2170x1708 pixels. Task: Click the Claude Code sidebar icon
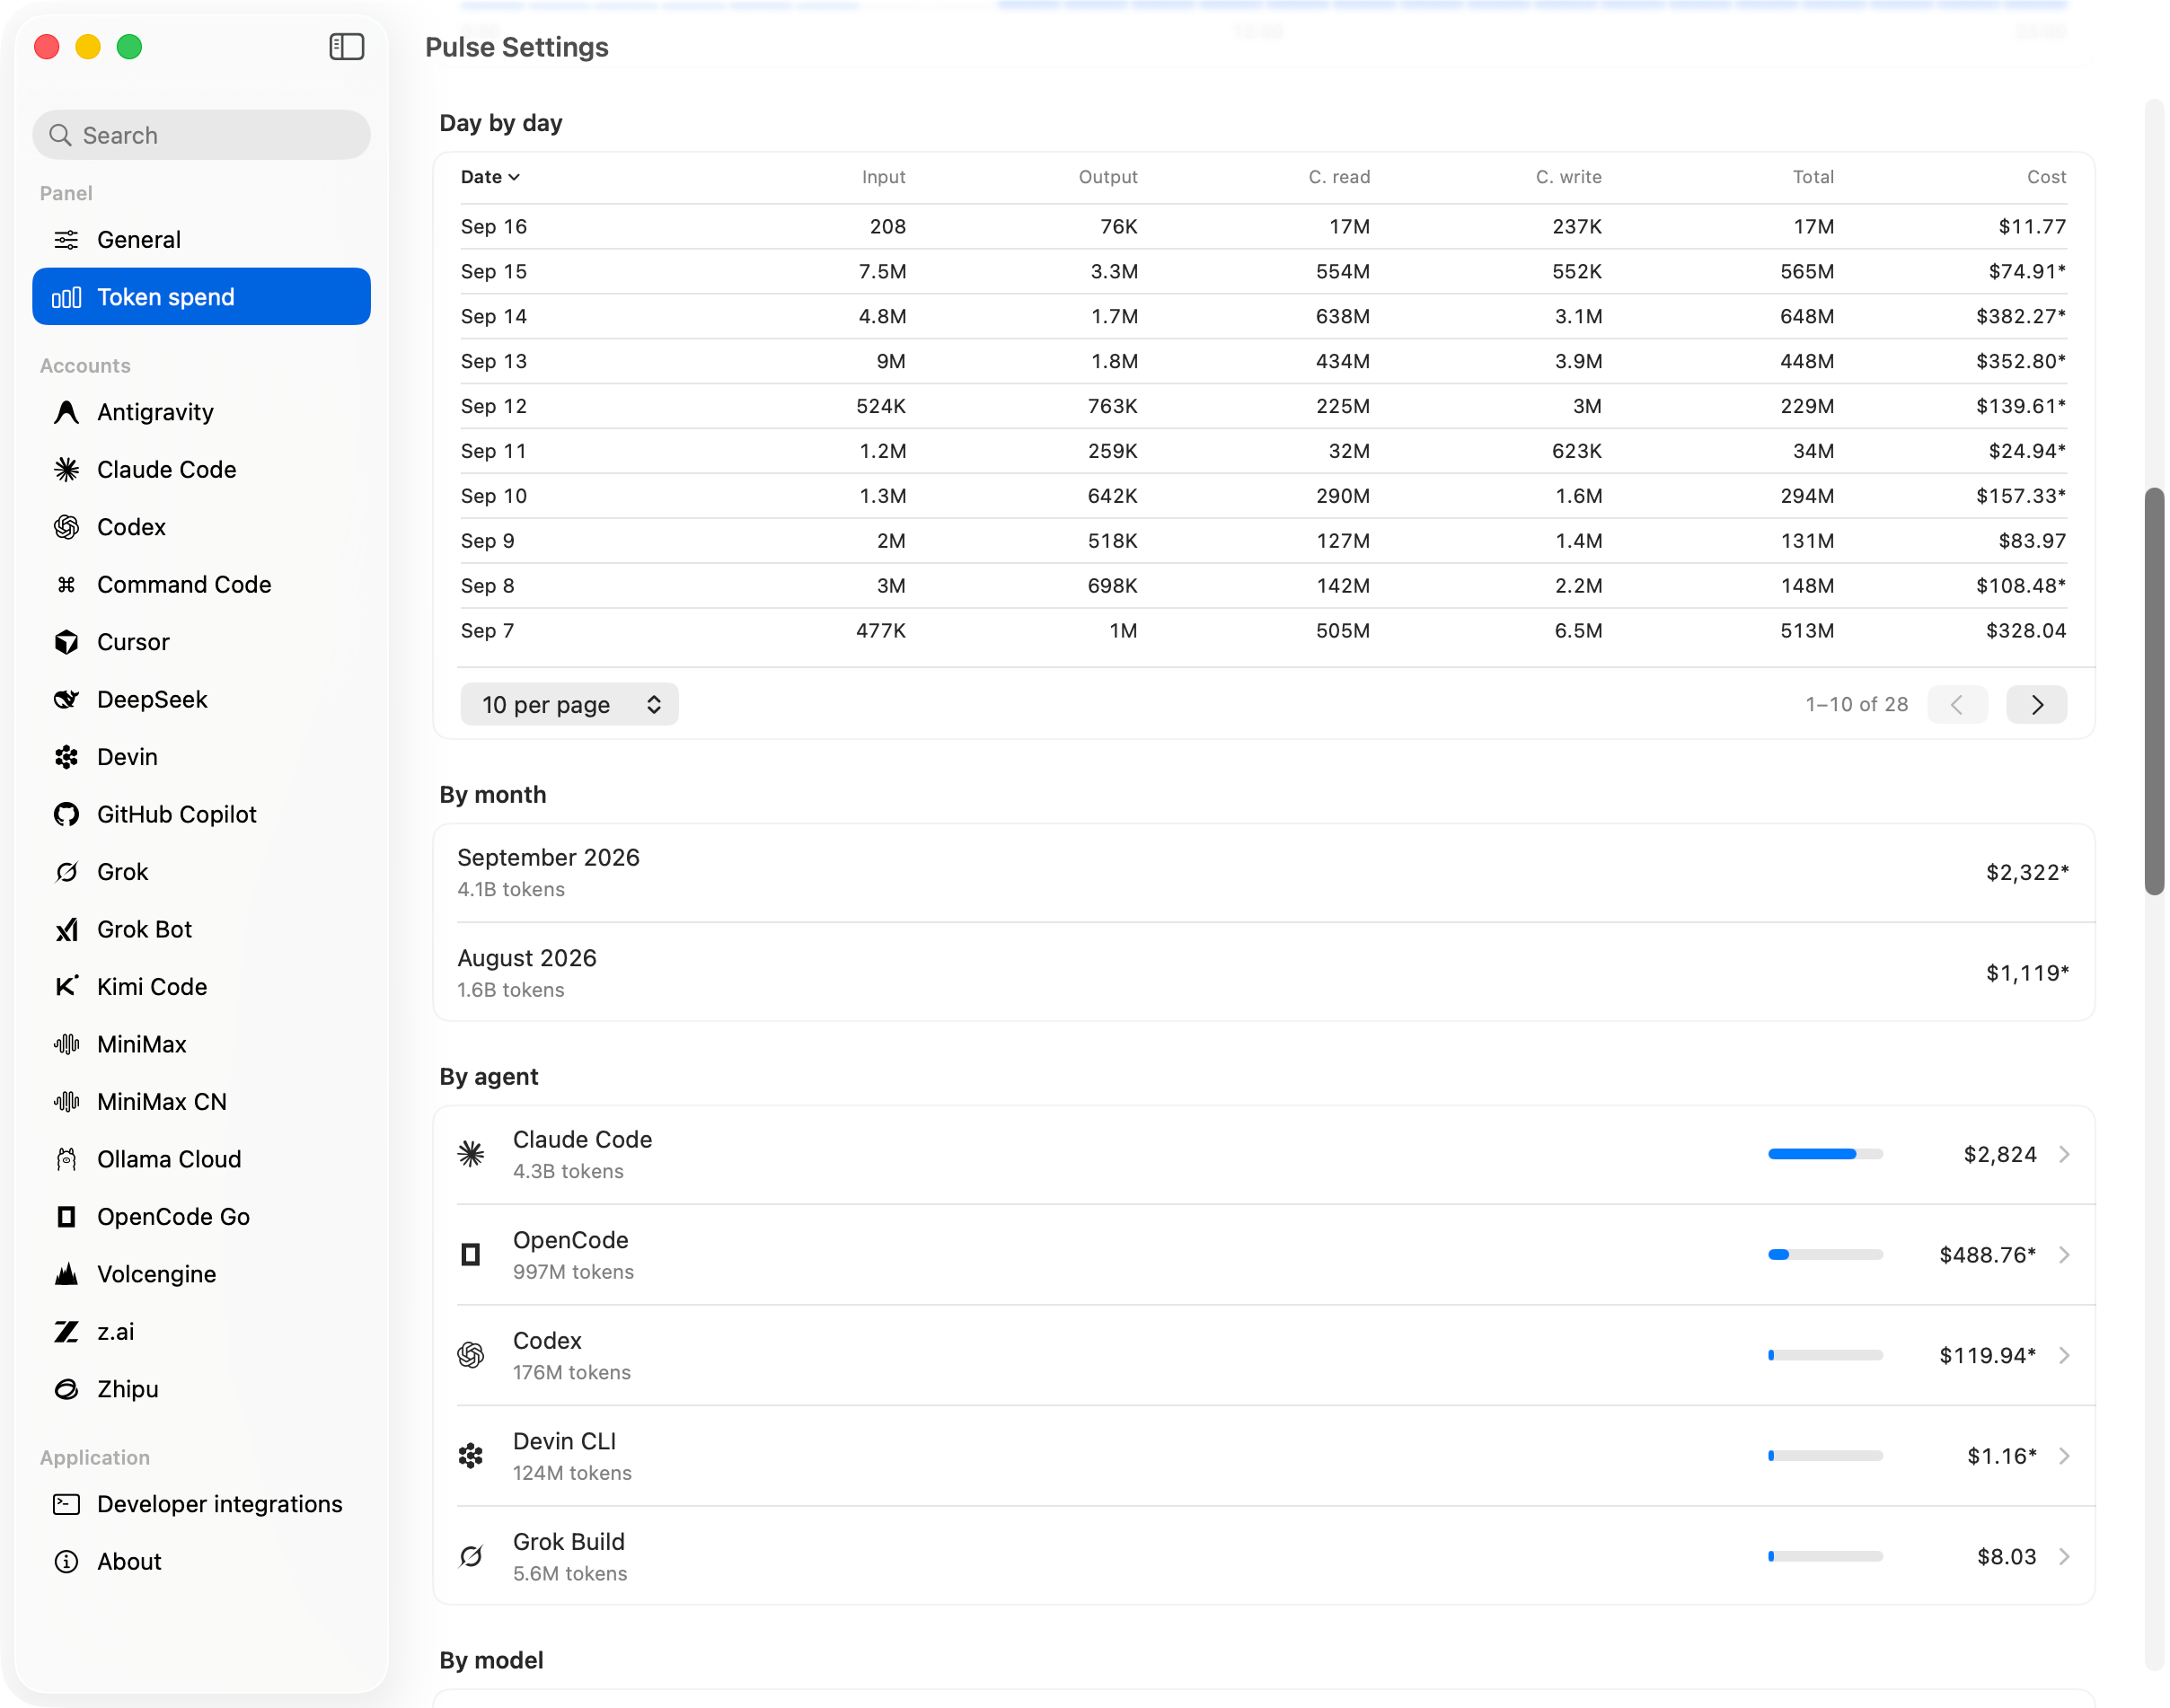(66, 470)
